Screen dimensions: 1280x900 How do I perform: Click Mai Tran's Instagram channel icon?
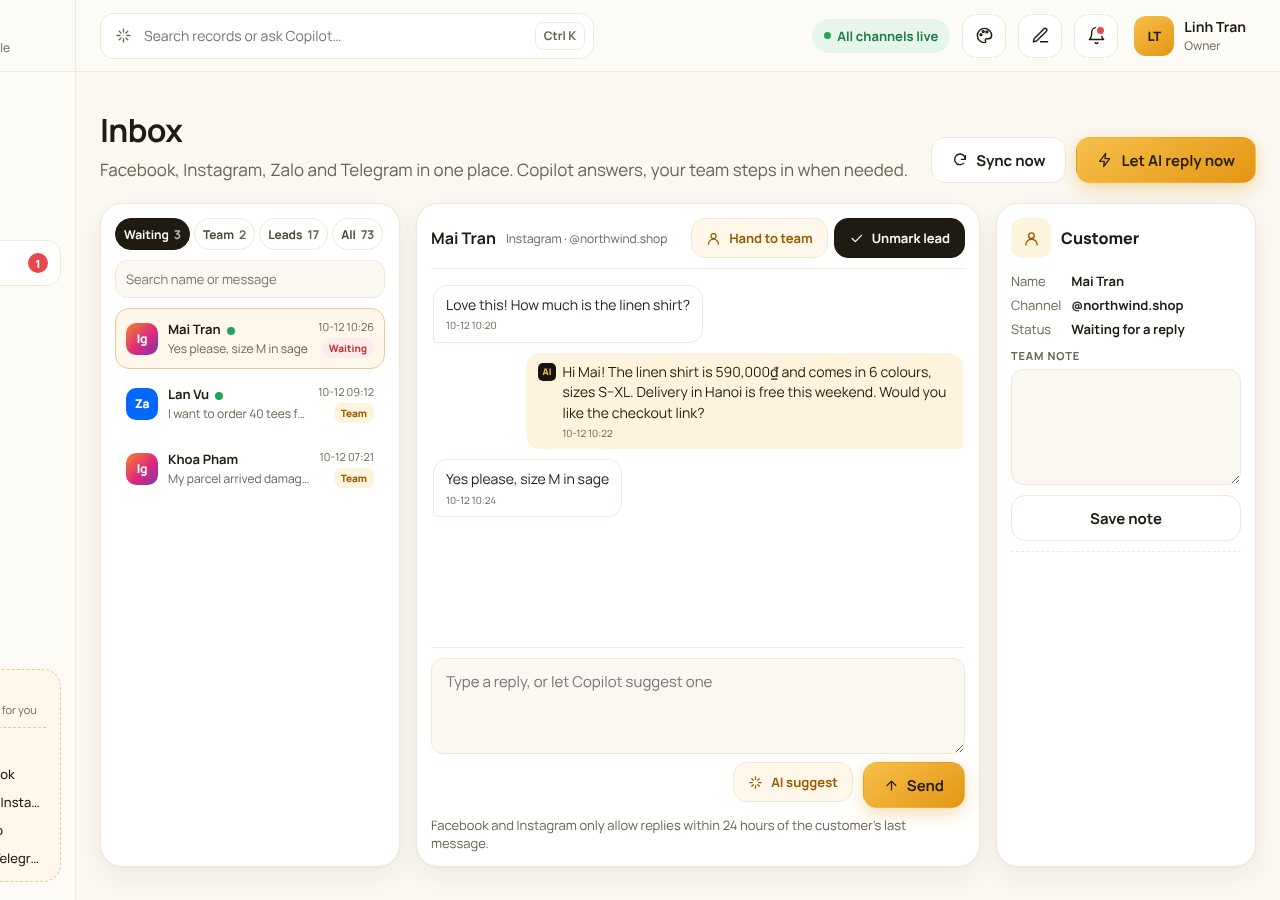click(142, 339)
